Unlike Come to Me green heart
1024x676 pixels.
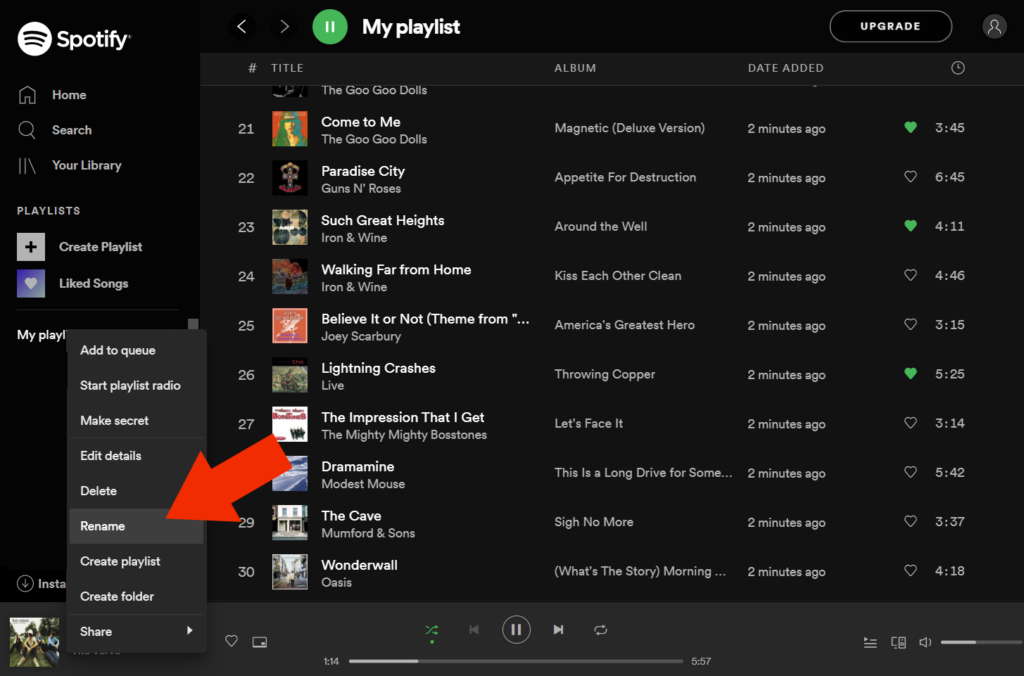910,127
